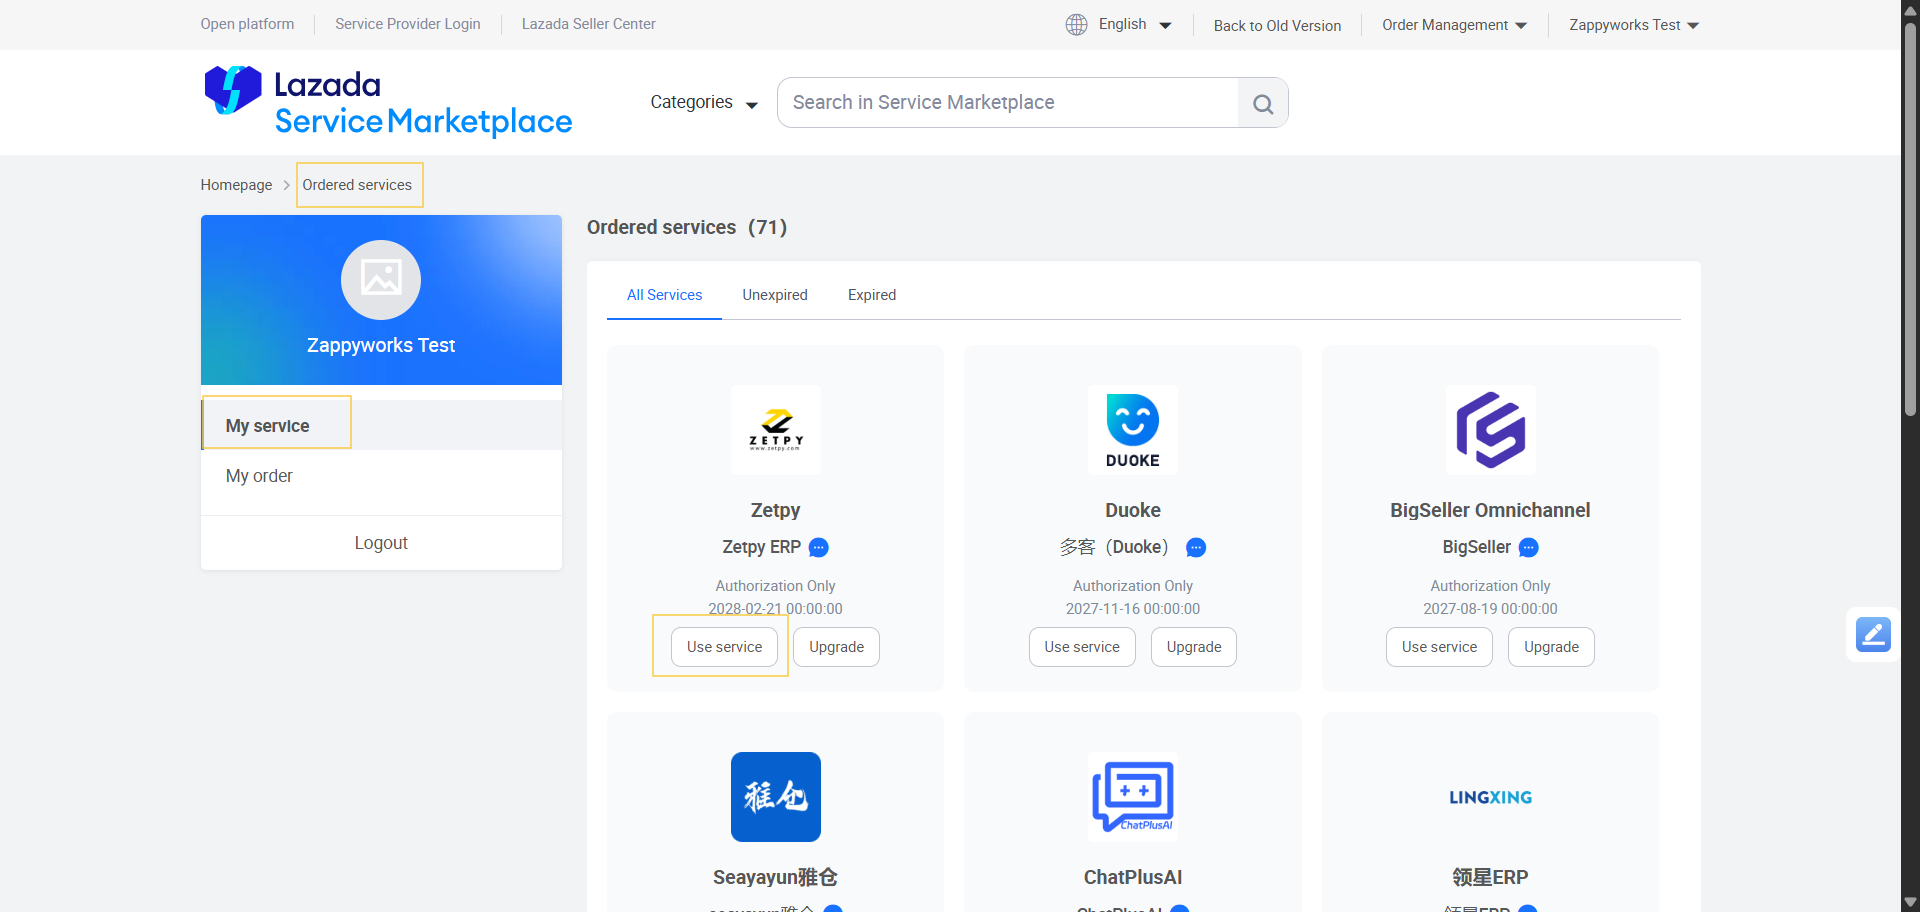Click Upgrade for Zetpy
Viewport: 1920px width, 912px height.
click(836, 647)
